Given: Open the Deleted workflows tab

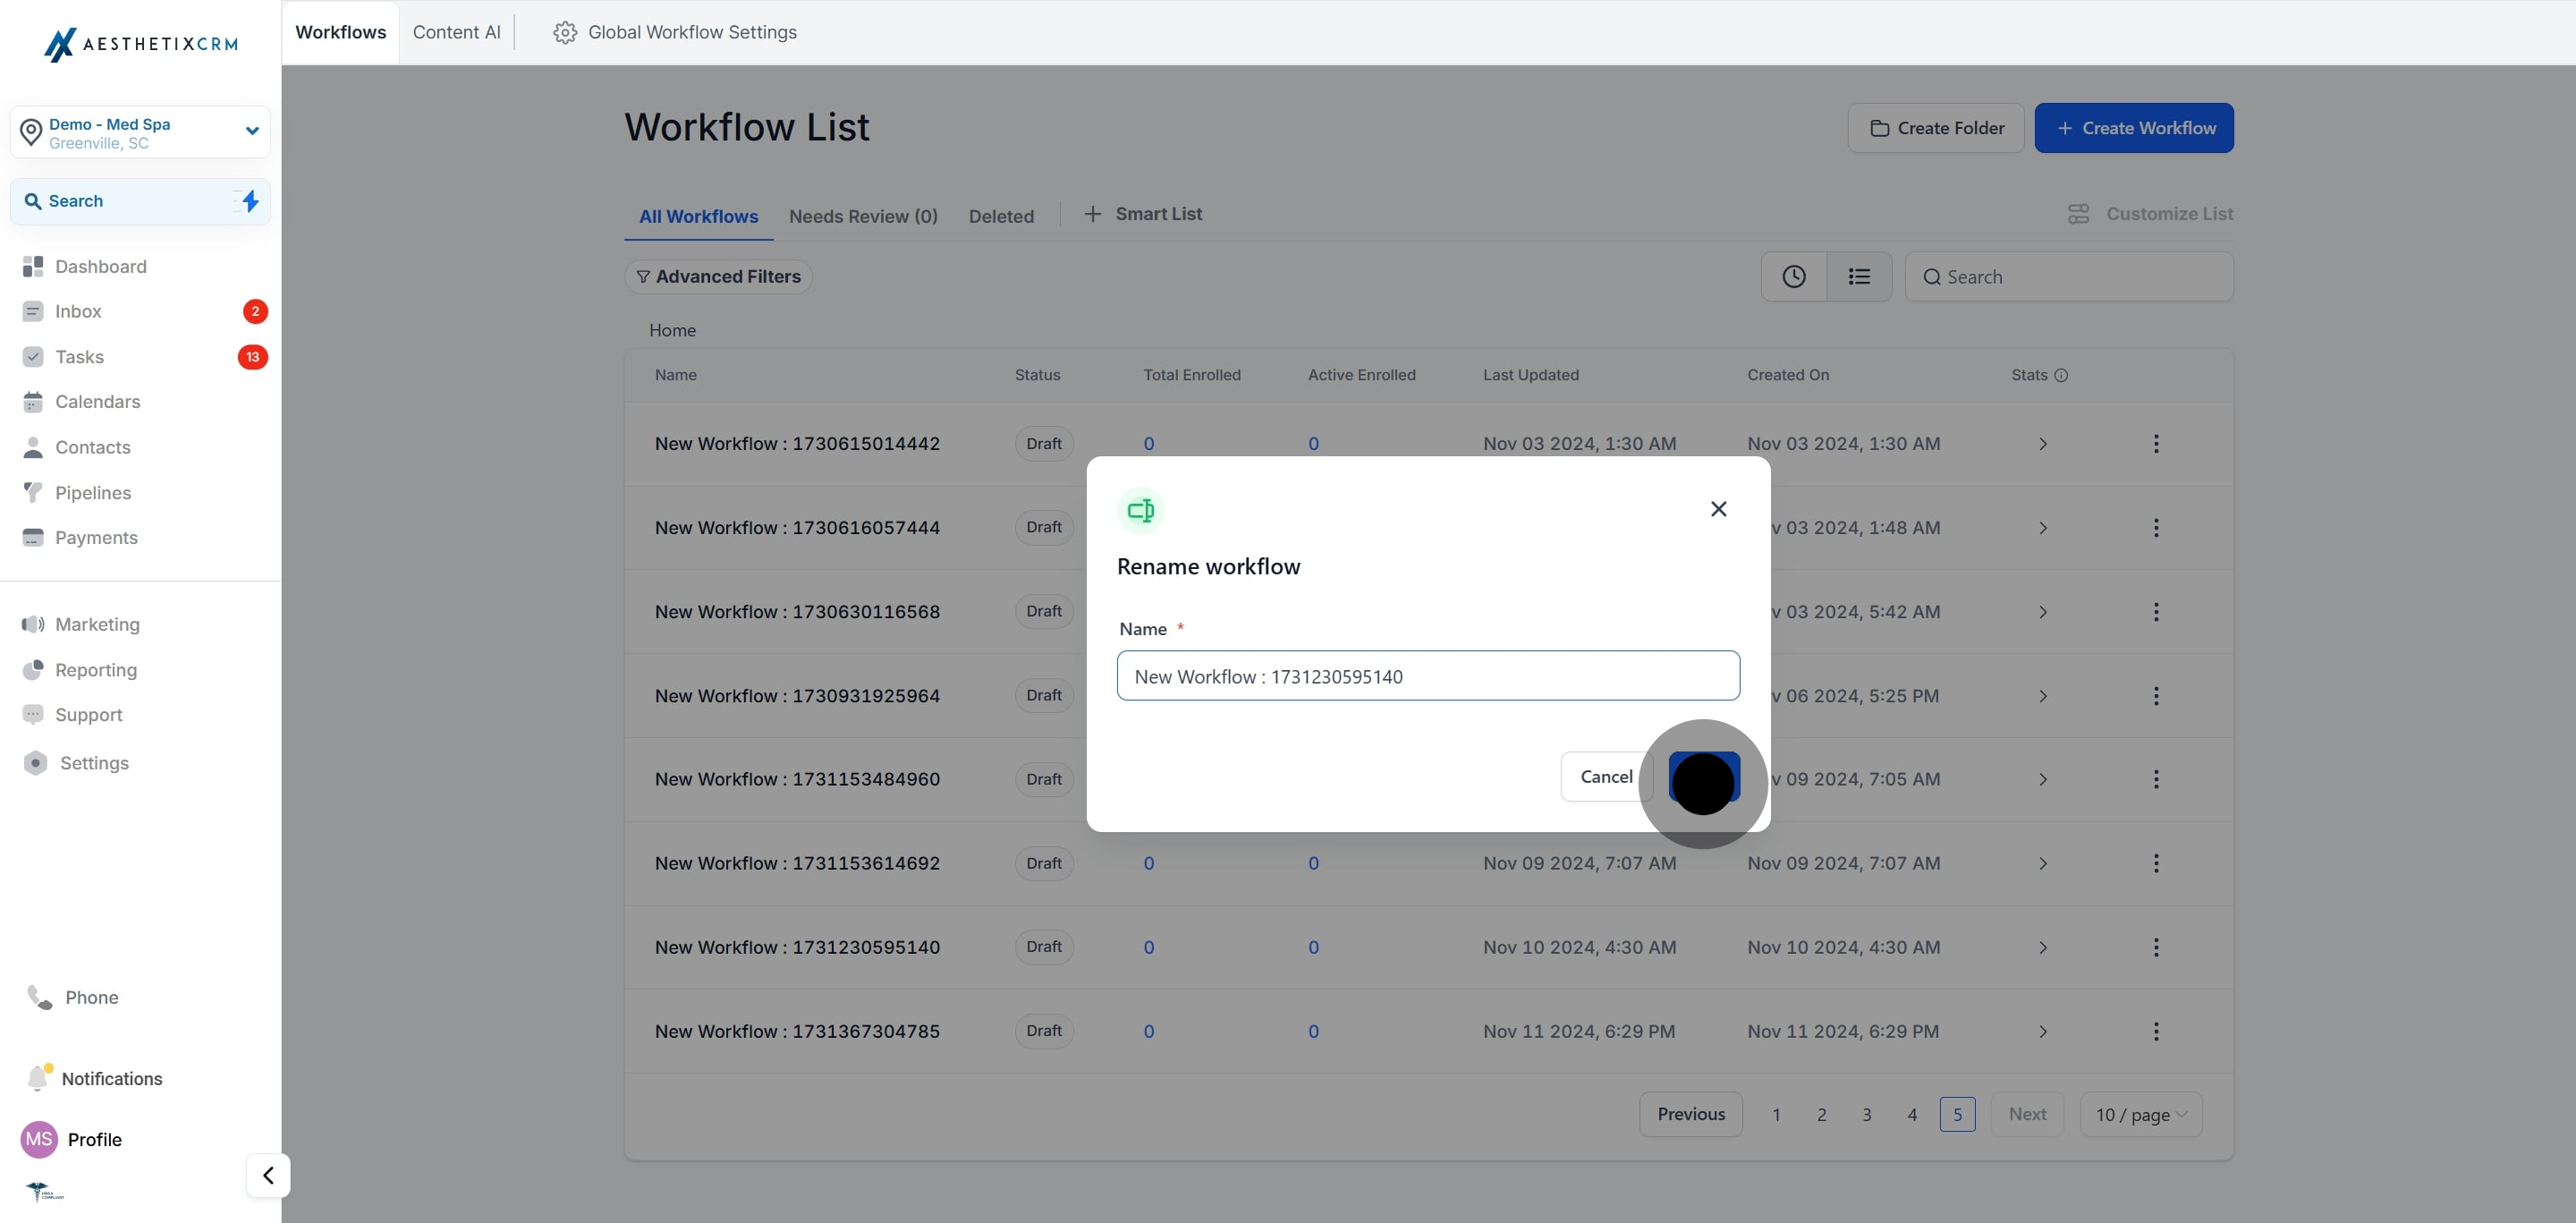Looking at the screenshot, I should [x=1001, y=216].
